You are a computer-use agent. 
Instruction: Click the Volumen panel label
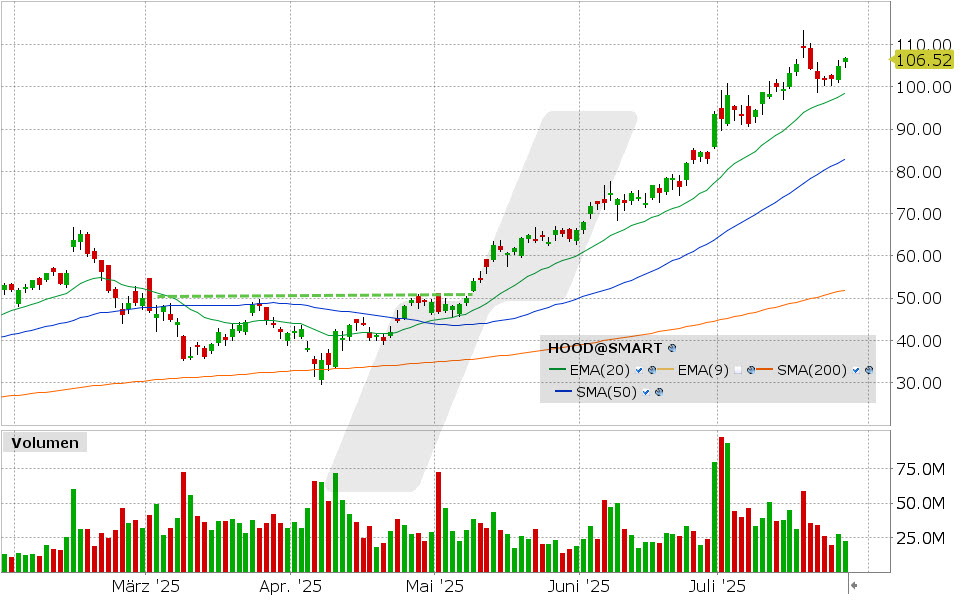(x=45, y=443)
